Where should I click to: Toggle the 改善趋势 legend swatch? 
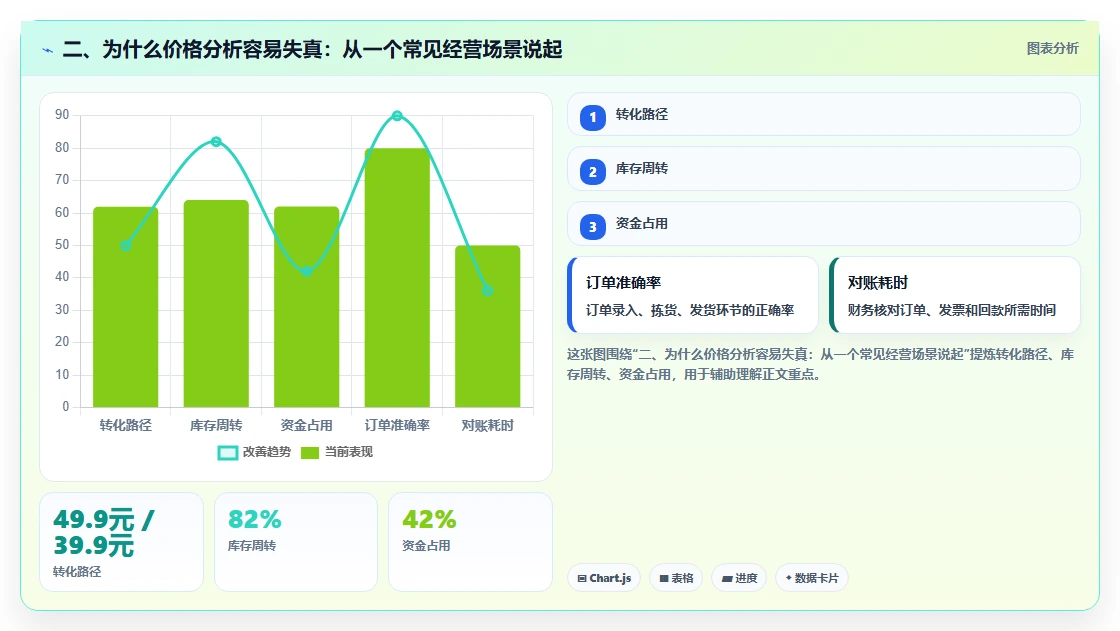(x=228, y=452)
